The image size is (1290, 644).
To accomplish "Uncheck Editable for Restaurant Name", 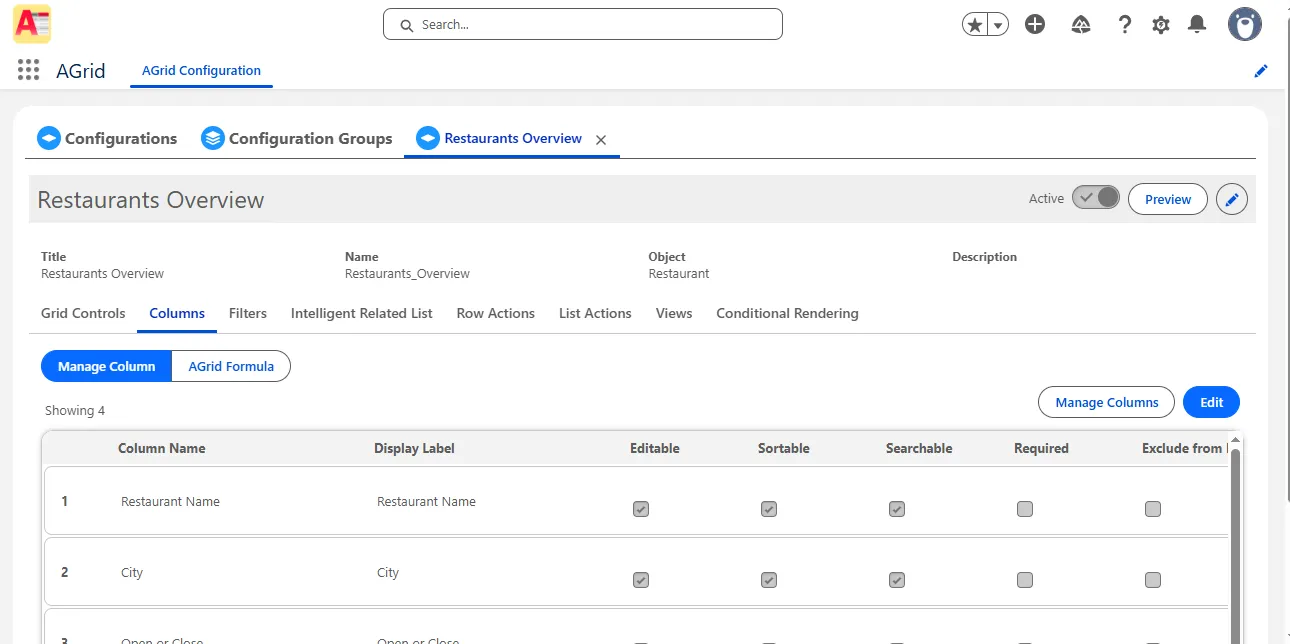I will [x=641, y=509].
